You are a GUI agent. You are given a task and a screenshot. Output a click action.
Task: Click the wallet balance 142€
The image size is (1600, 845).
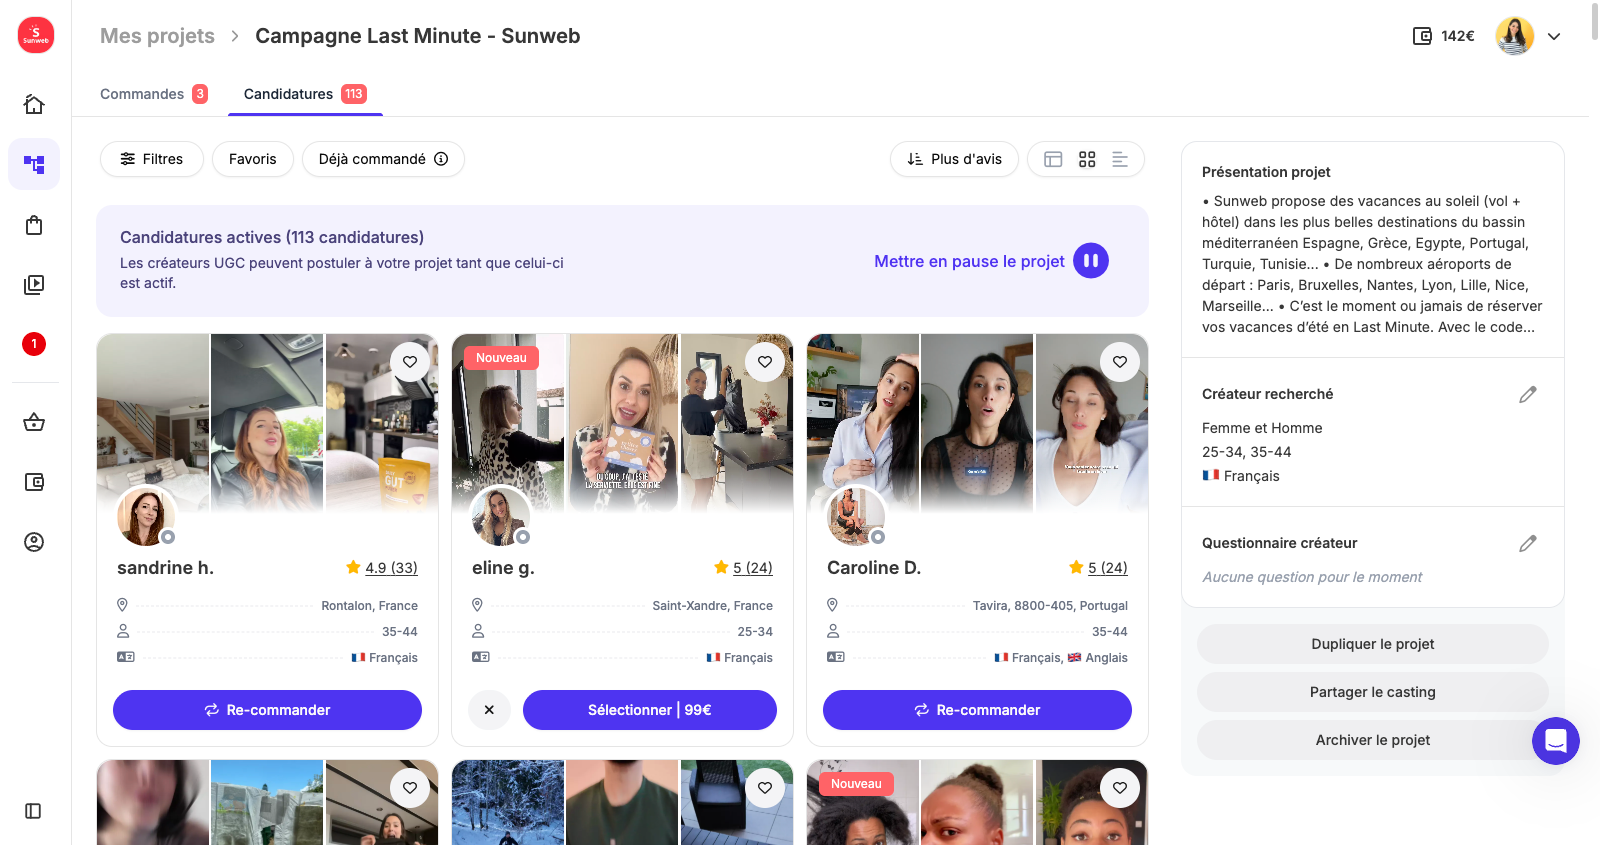tap(1444, 36)
